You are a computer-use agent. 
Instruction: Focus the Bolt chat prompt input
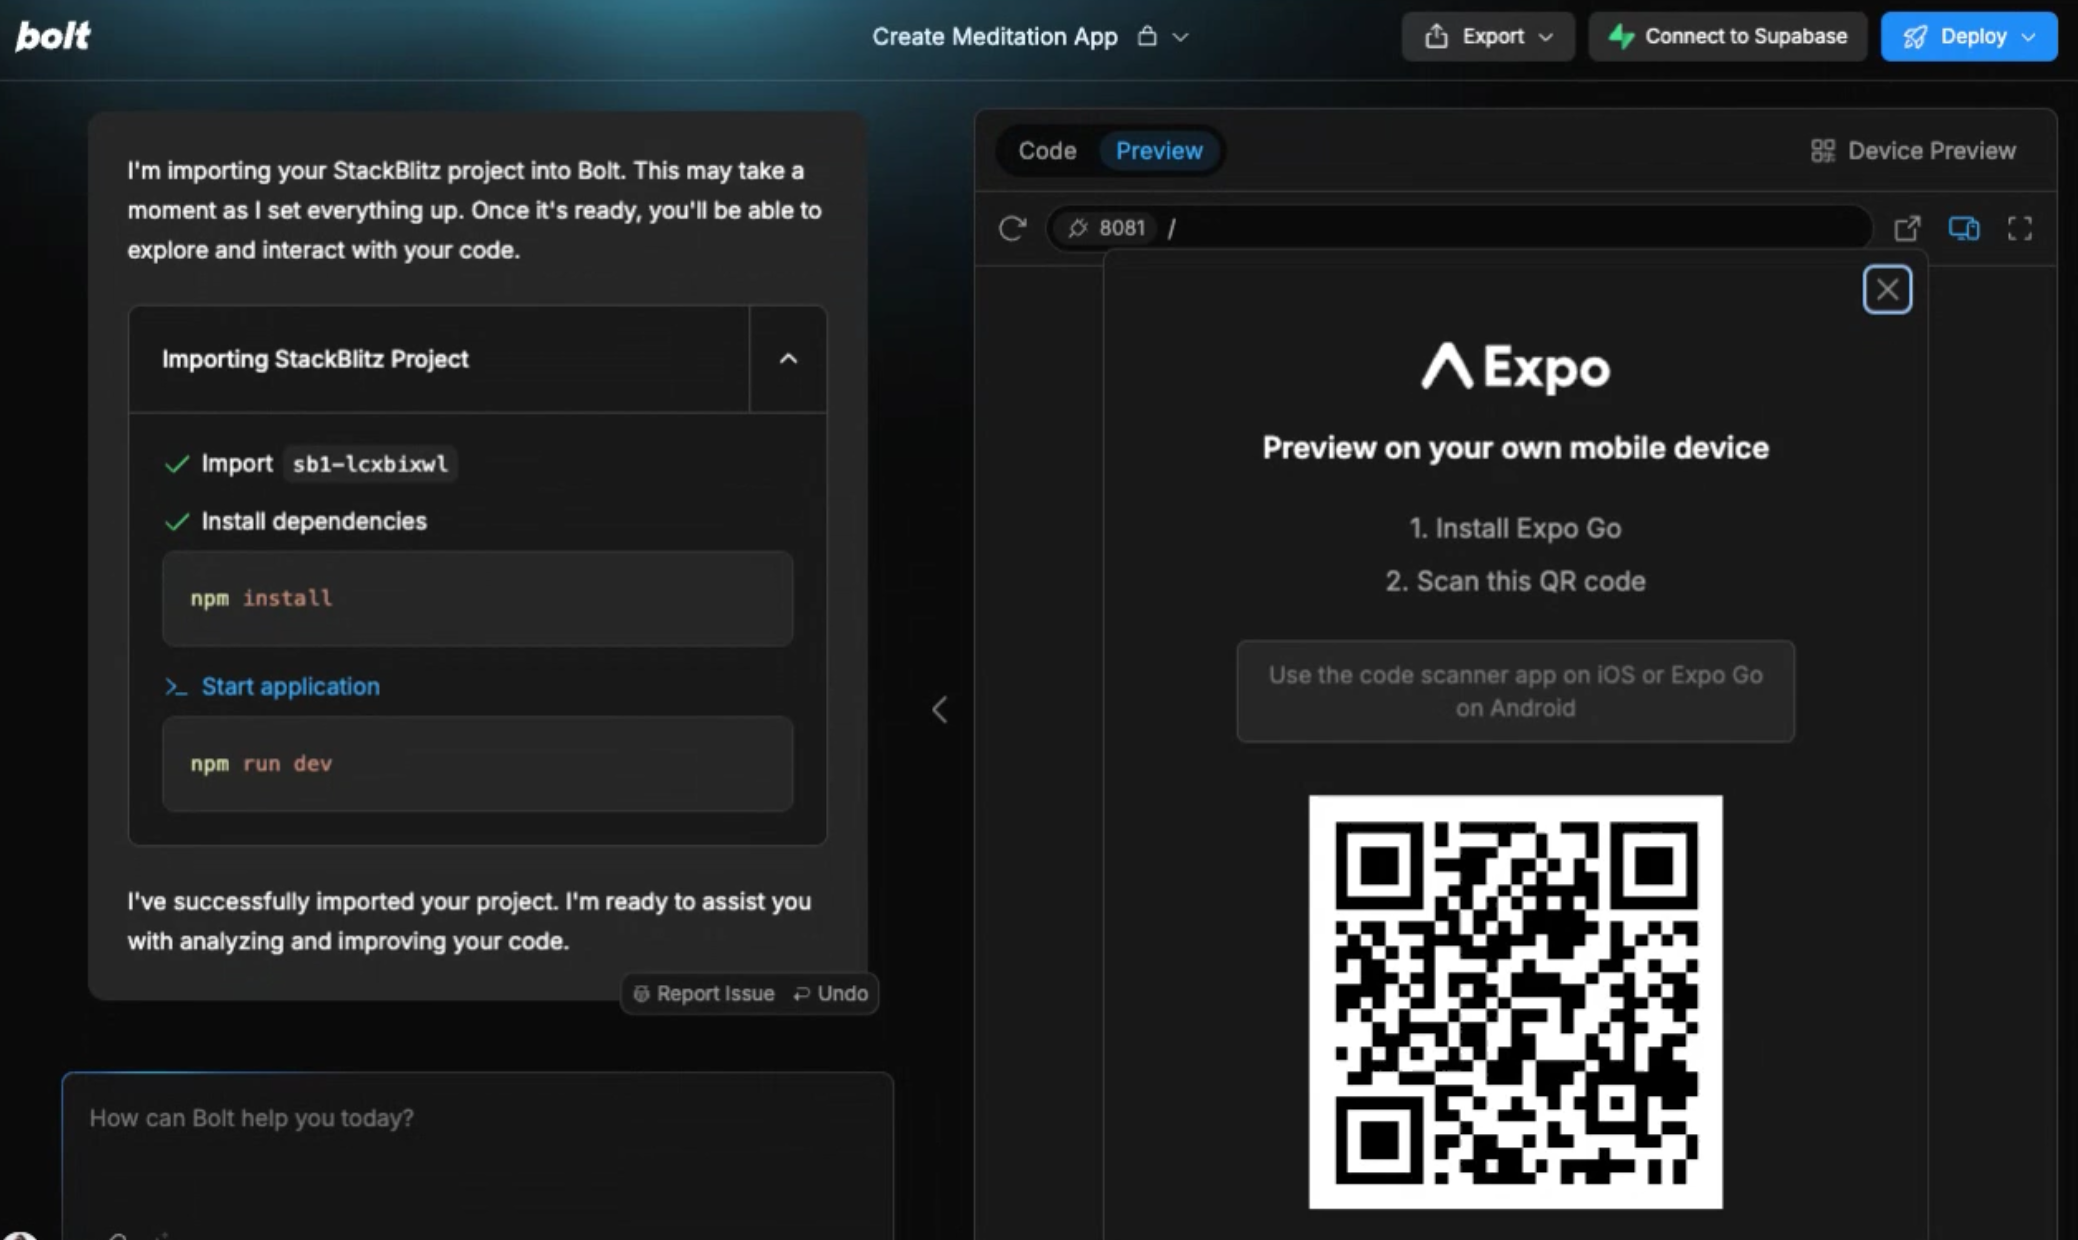(x=477, y=1140)
